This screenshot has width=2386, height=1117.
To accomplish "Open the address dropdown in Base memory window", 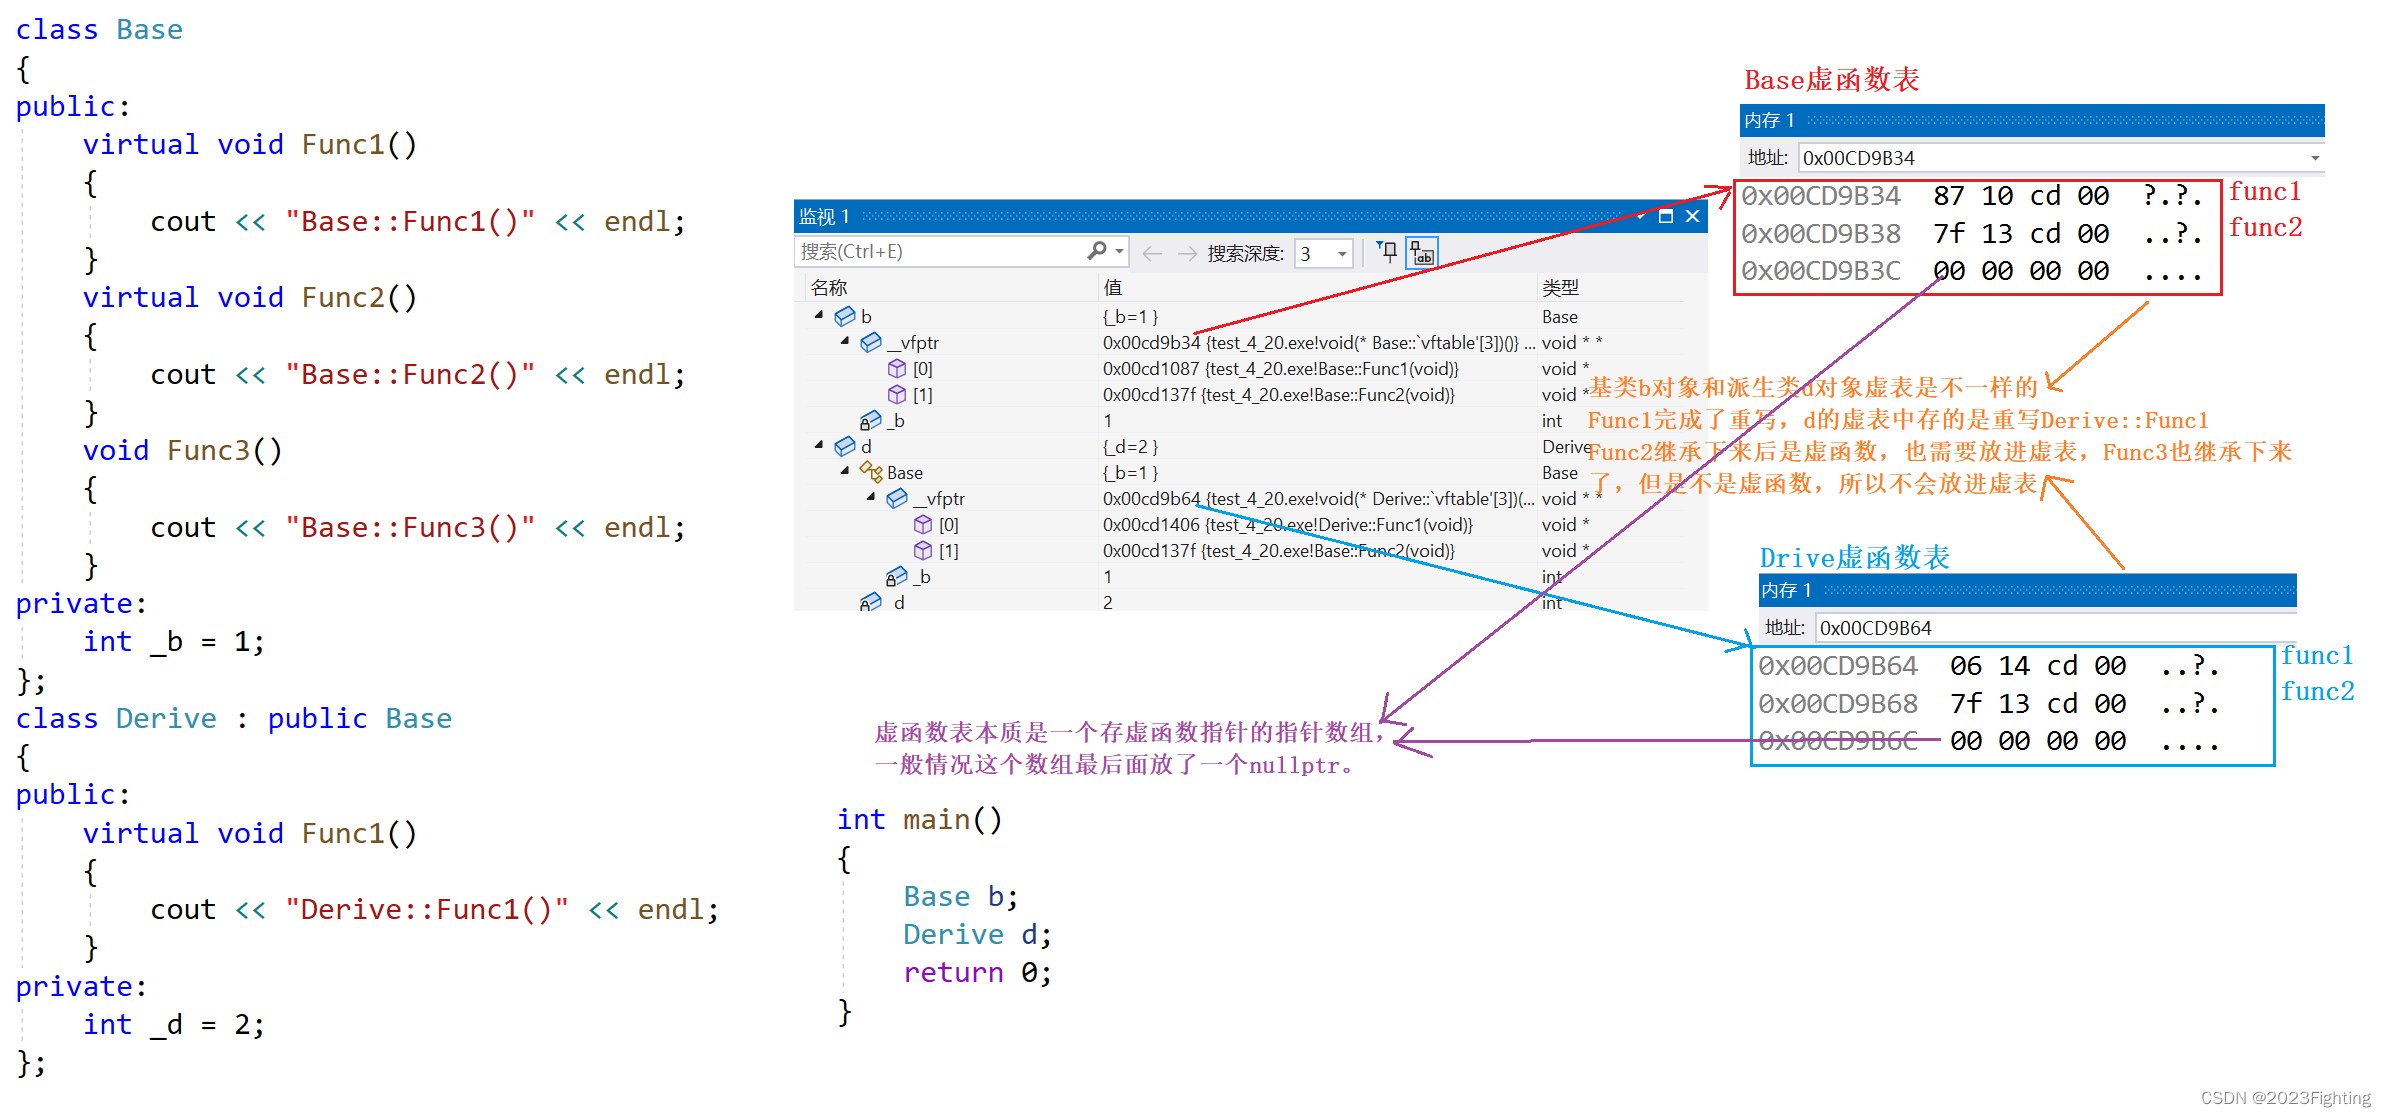I will [x=2315, y=158].
